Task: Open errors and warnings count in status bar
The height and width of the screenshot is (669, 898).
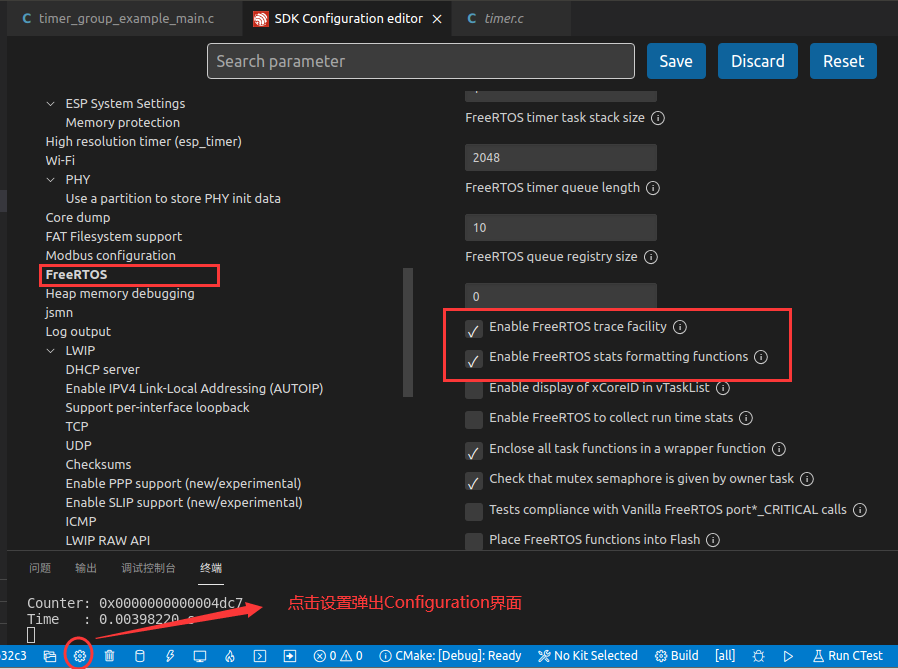Action: click(338, 656)
